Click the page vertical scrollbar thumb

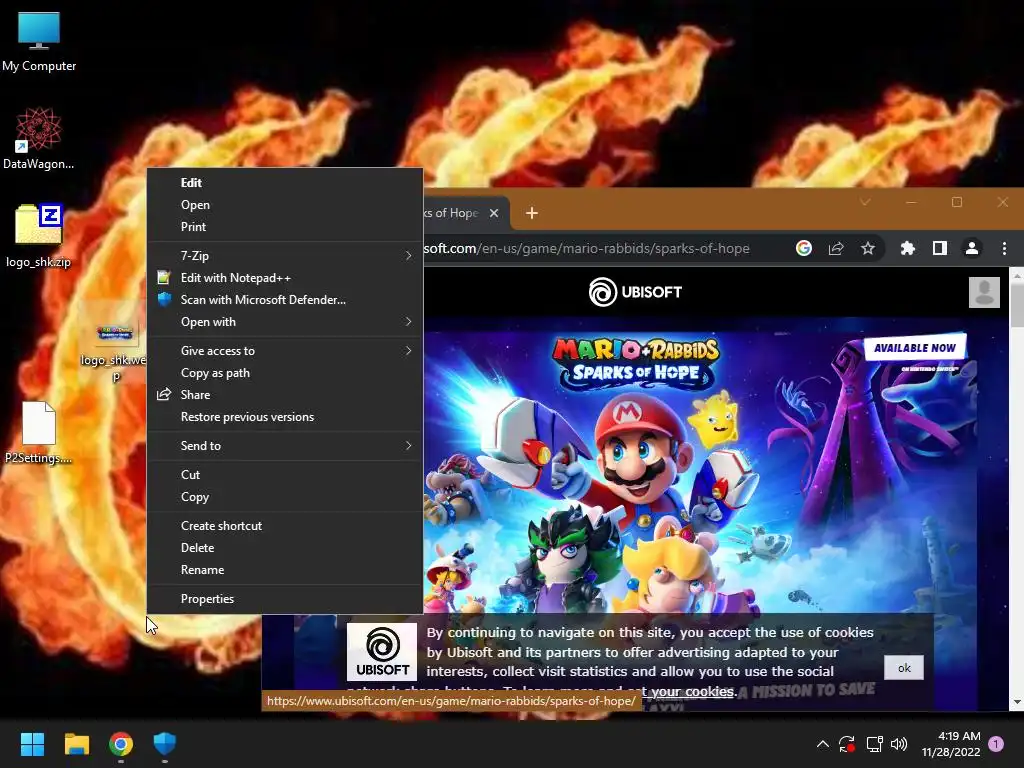coord(1017,304)
